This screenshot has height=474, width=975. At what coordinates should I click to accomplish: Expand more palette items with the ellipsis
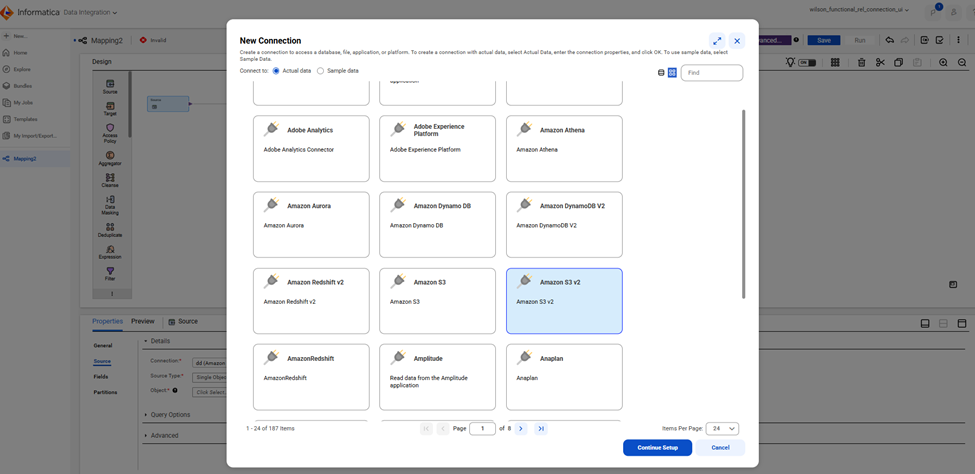(x=113, y=294)
